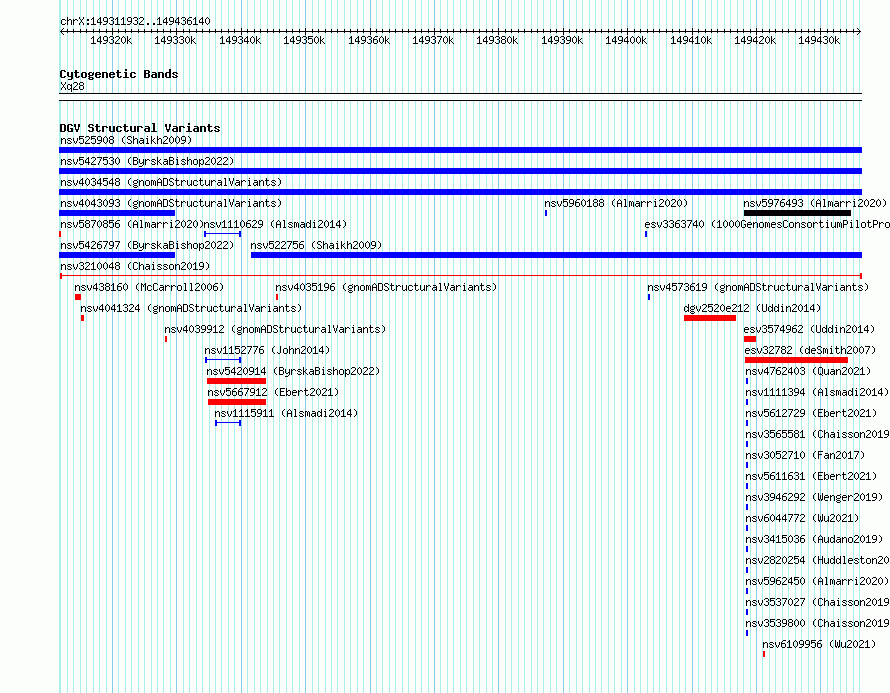Click the 149320k ruler tick label
The width and height of the screenshot is (890, 693).
point(111,40)
